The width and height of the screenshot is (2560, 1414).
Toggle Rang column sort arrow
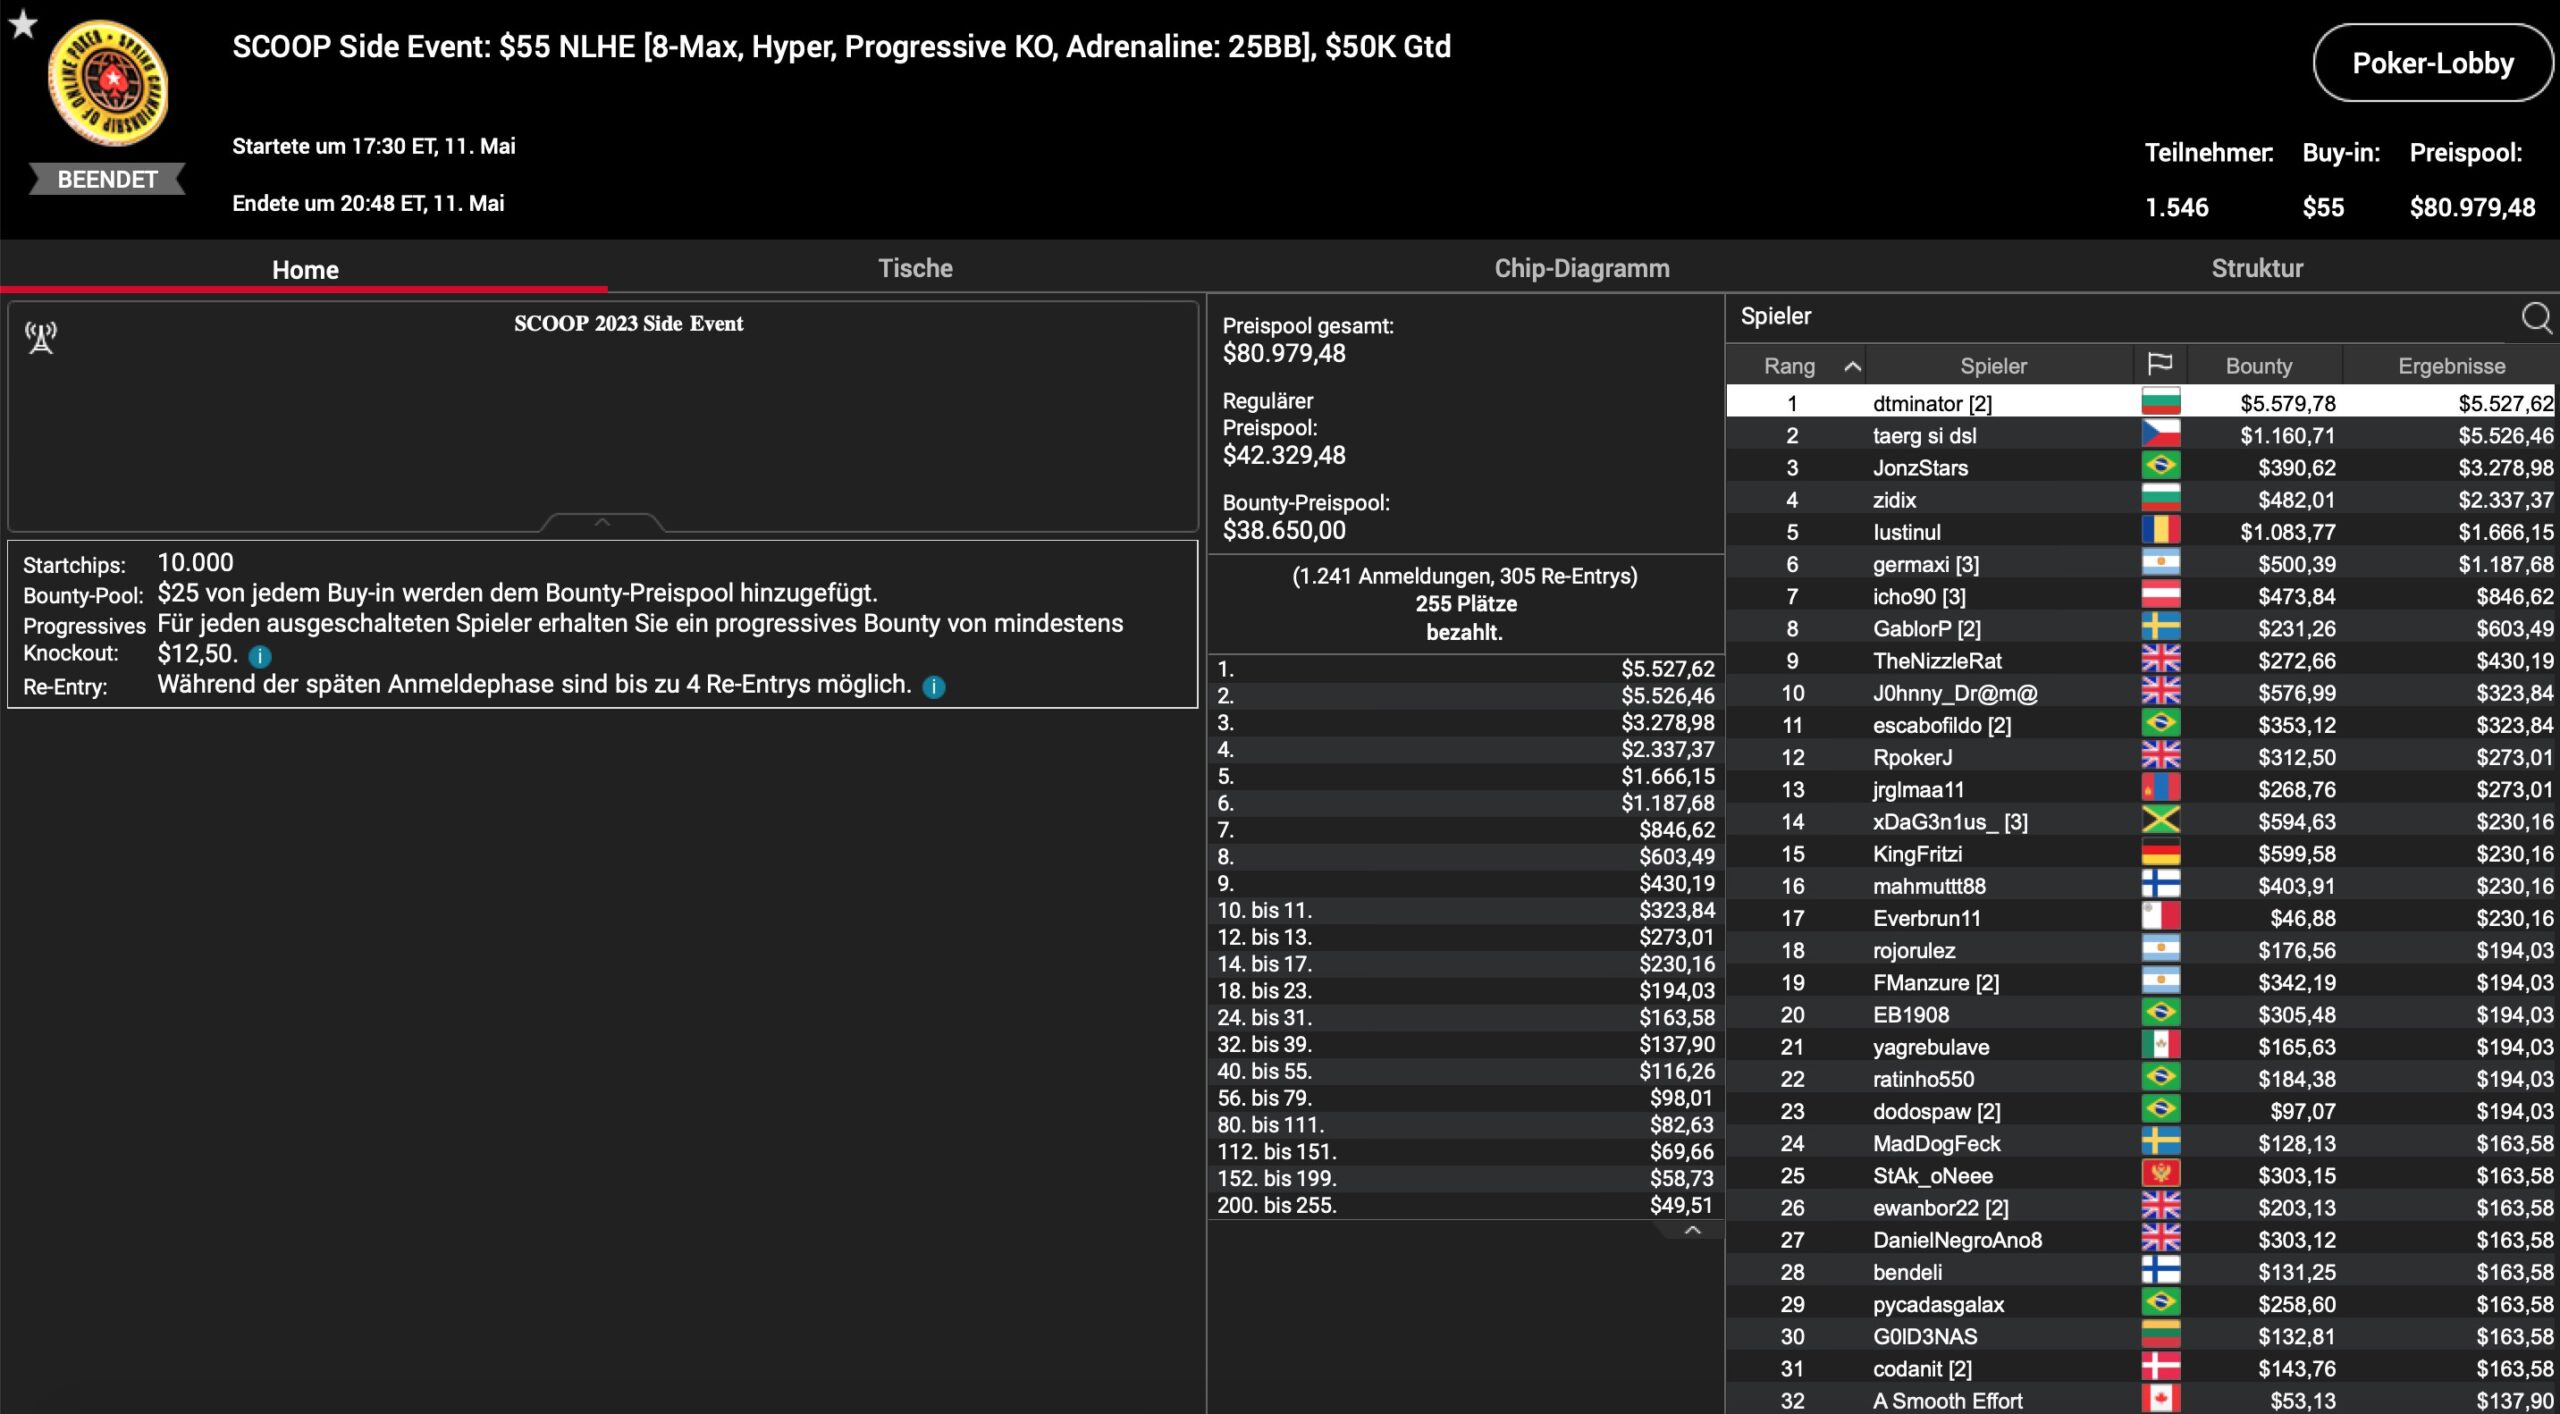pos(1852,366)
